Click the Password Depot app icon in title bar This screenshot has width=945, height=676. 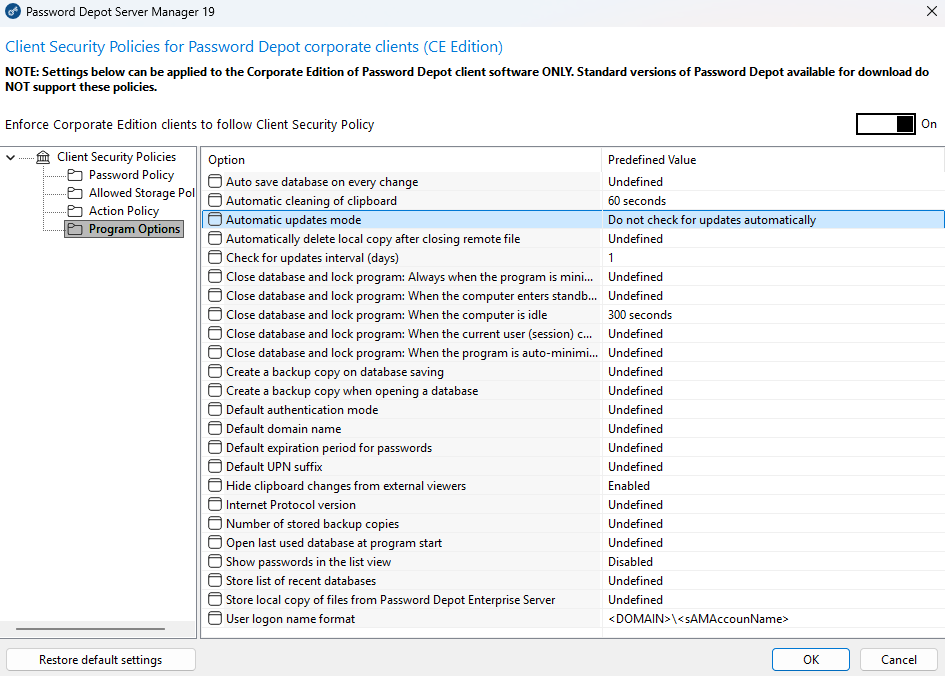coord(13,11)
